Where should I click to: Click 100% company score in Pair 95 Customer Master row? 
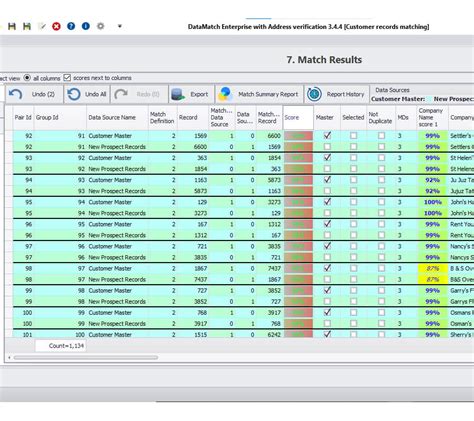click(433, 202)
